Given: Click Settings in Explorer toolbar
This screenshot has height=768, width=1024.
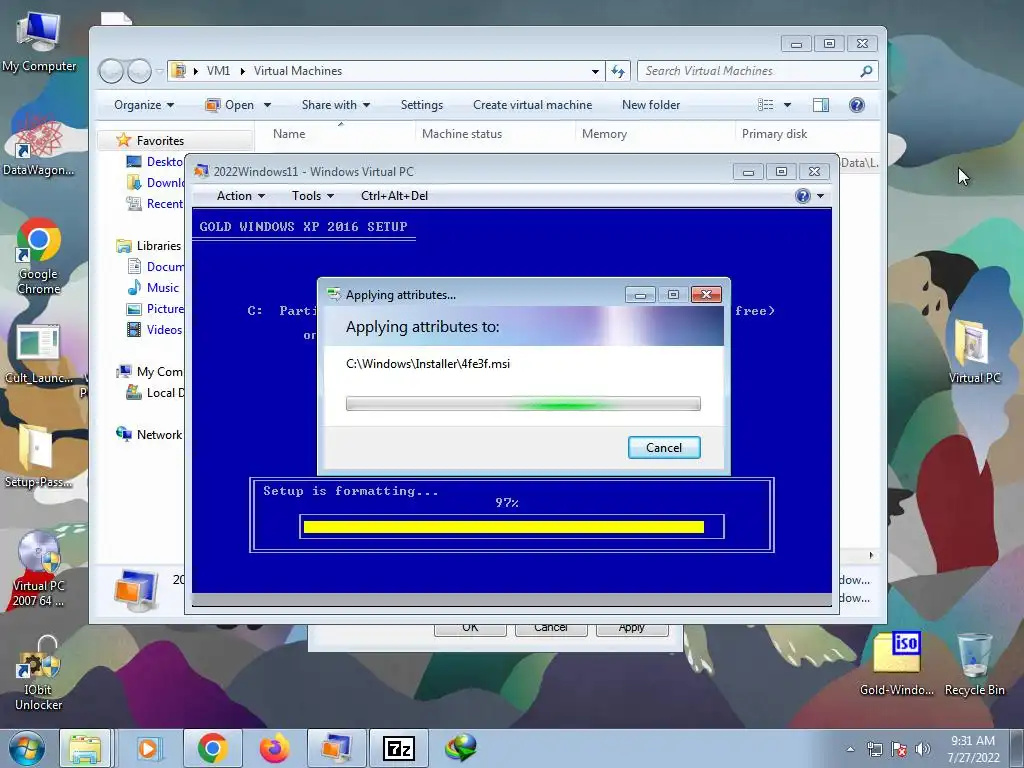Looking at the screenshot, I should [422, 105].
